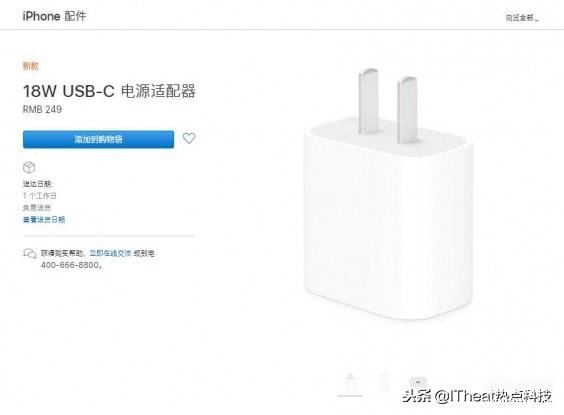564x415 pixels.
Task: Open the 查看送货日期 link
Action: pos(44,219)
